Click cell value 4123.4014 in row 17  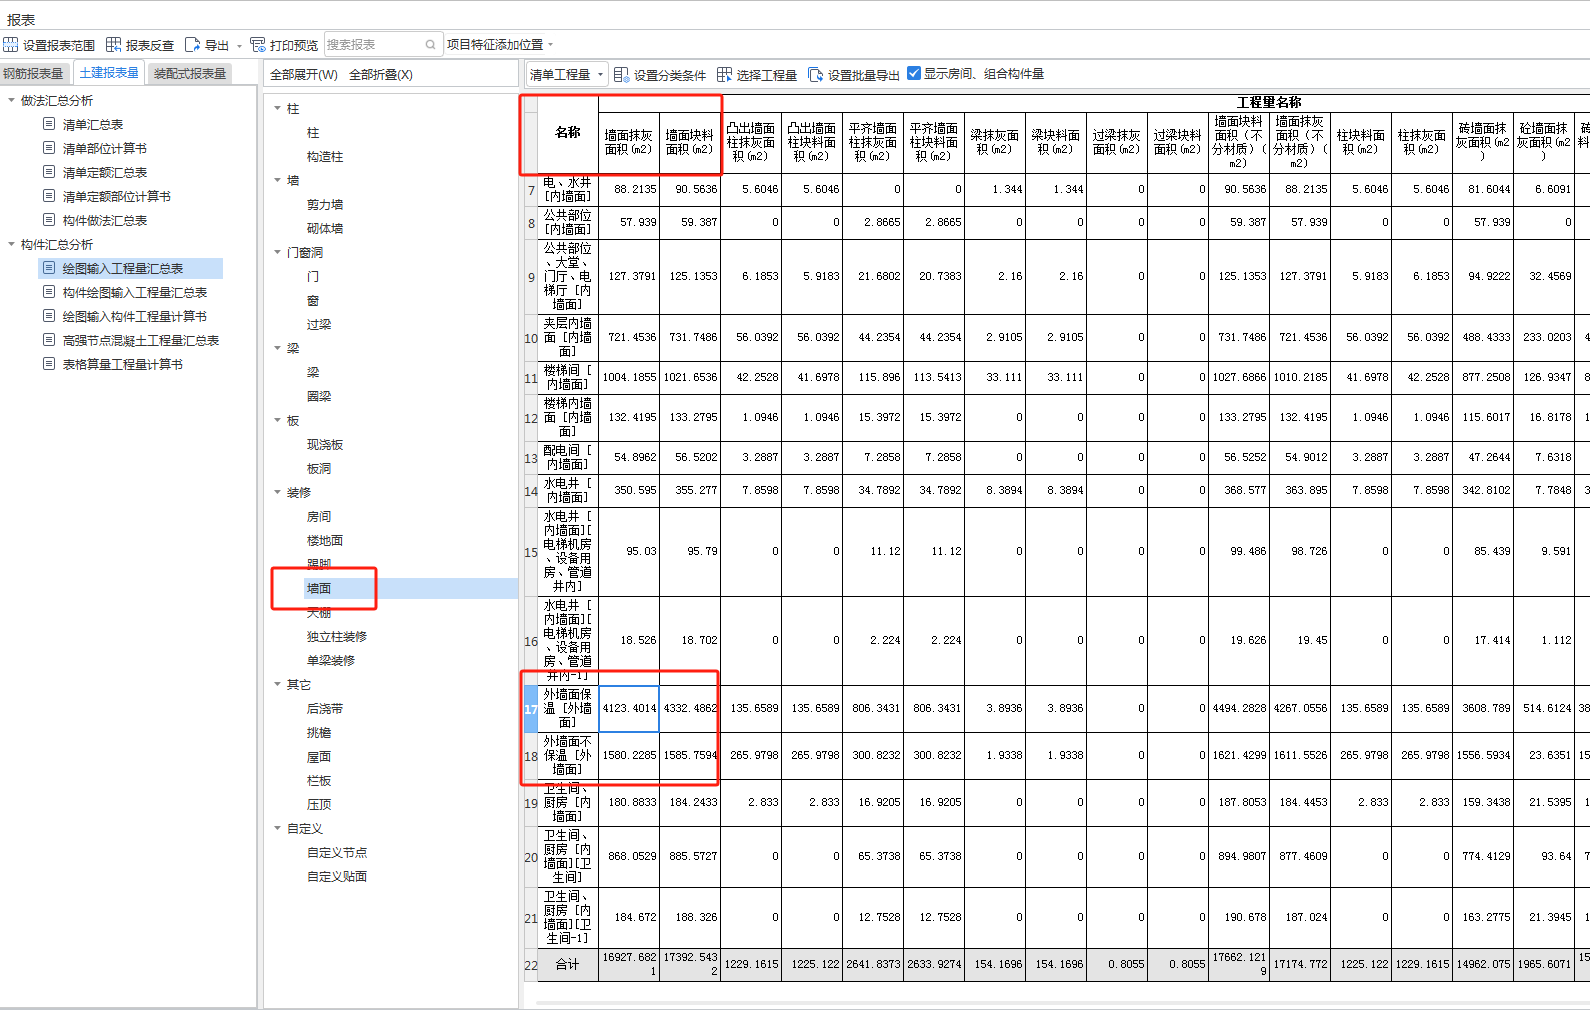pyautogui.click(x=629, y=709)
